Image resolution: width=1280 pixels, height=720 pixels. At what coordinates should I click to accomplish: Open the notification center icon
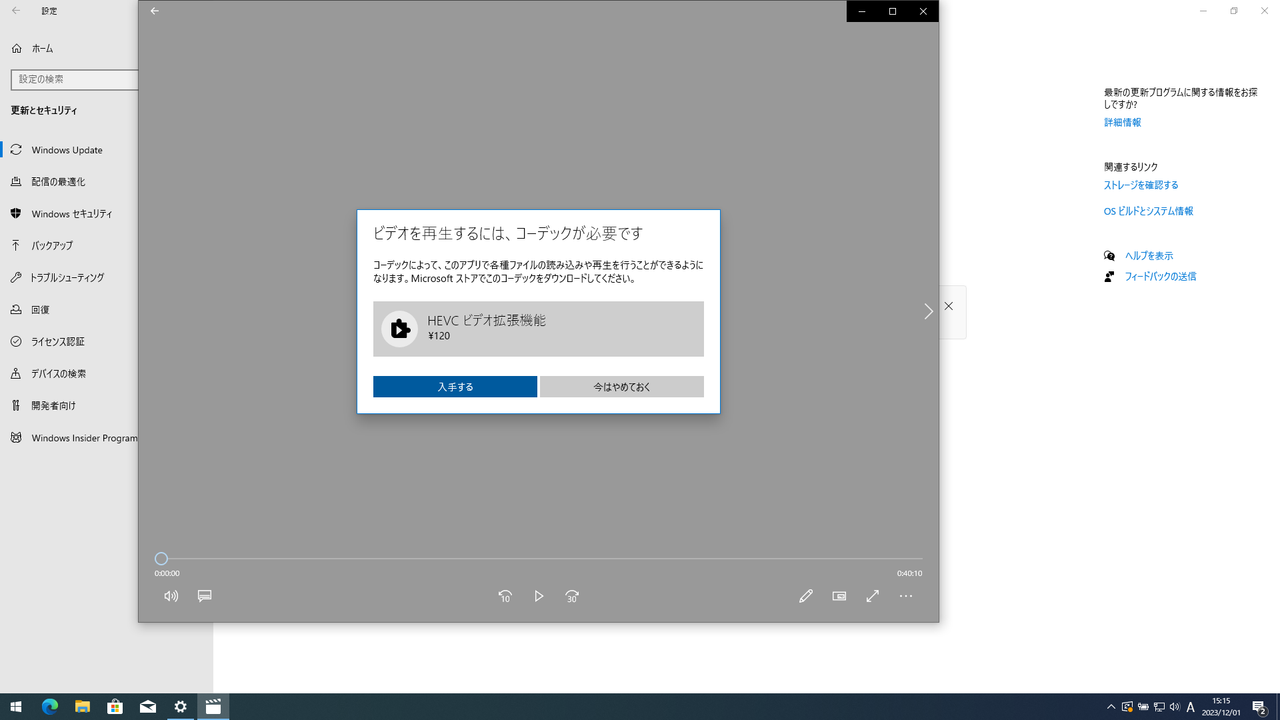[x=1260, y=707]
